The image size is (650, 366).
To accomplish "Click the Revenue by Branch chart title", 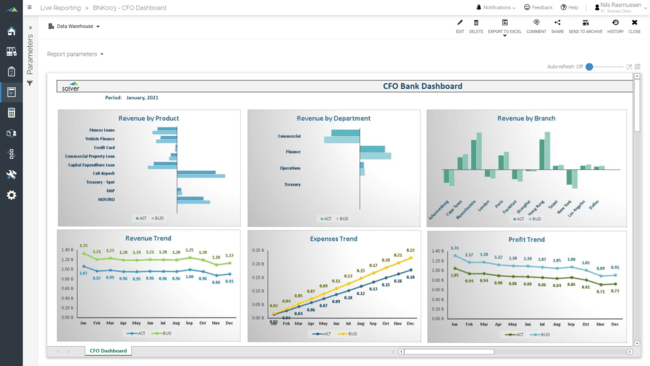I will [x=526, y=118].
